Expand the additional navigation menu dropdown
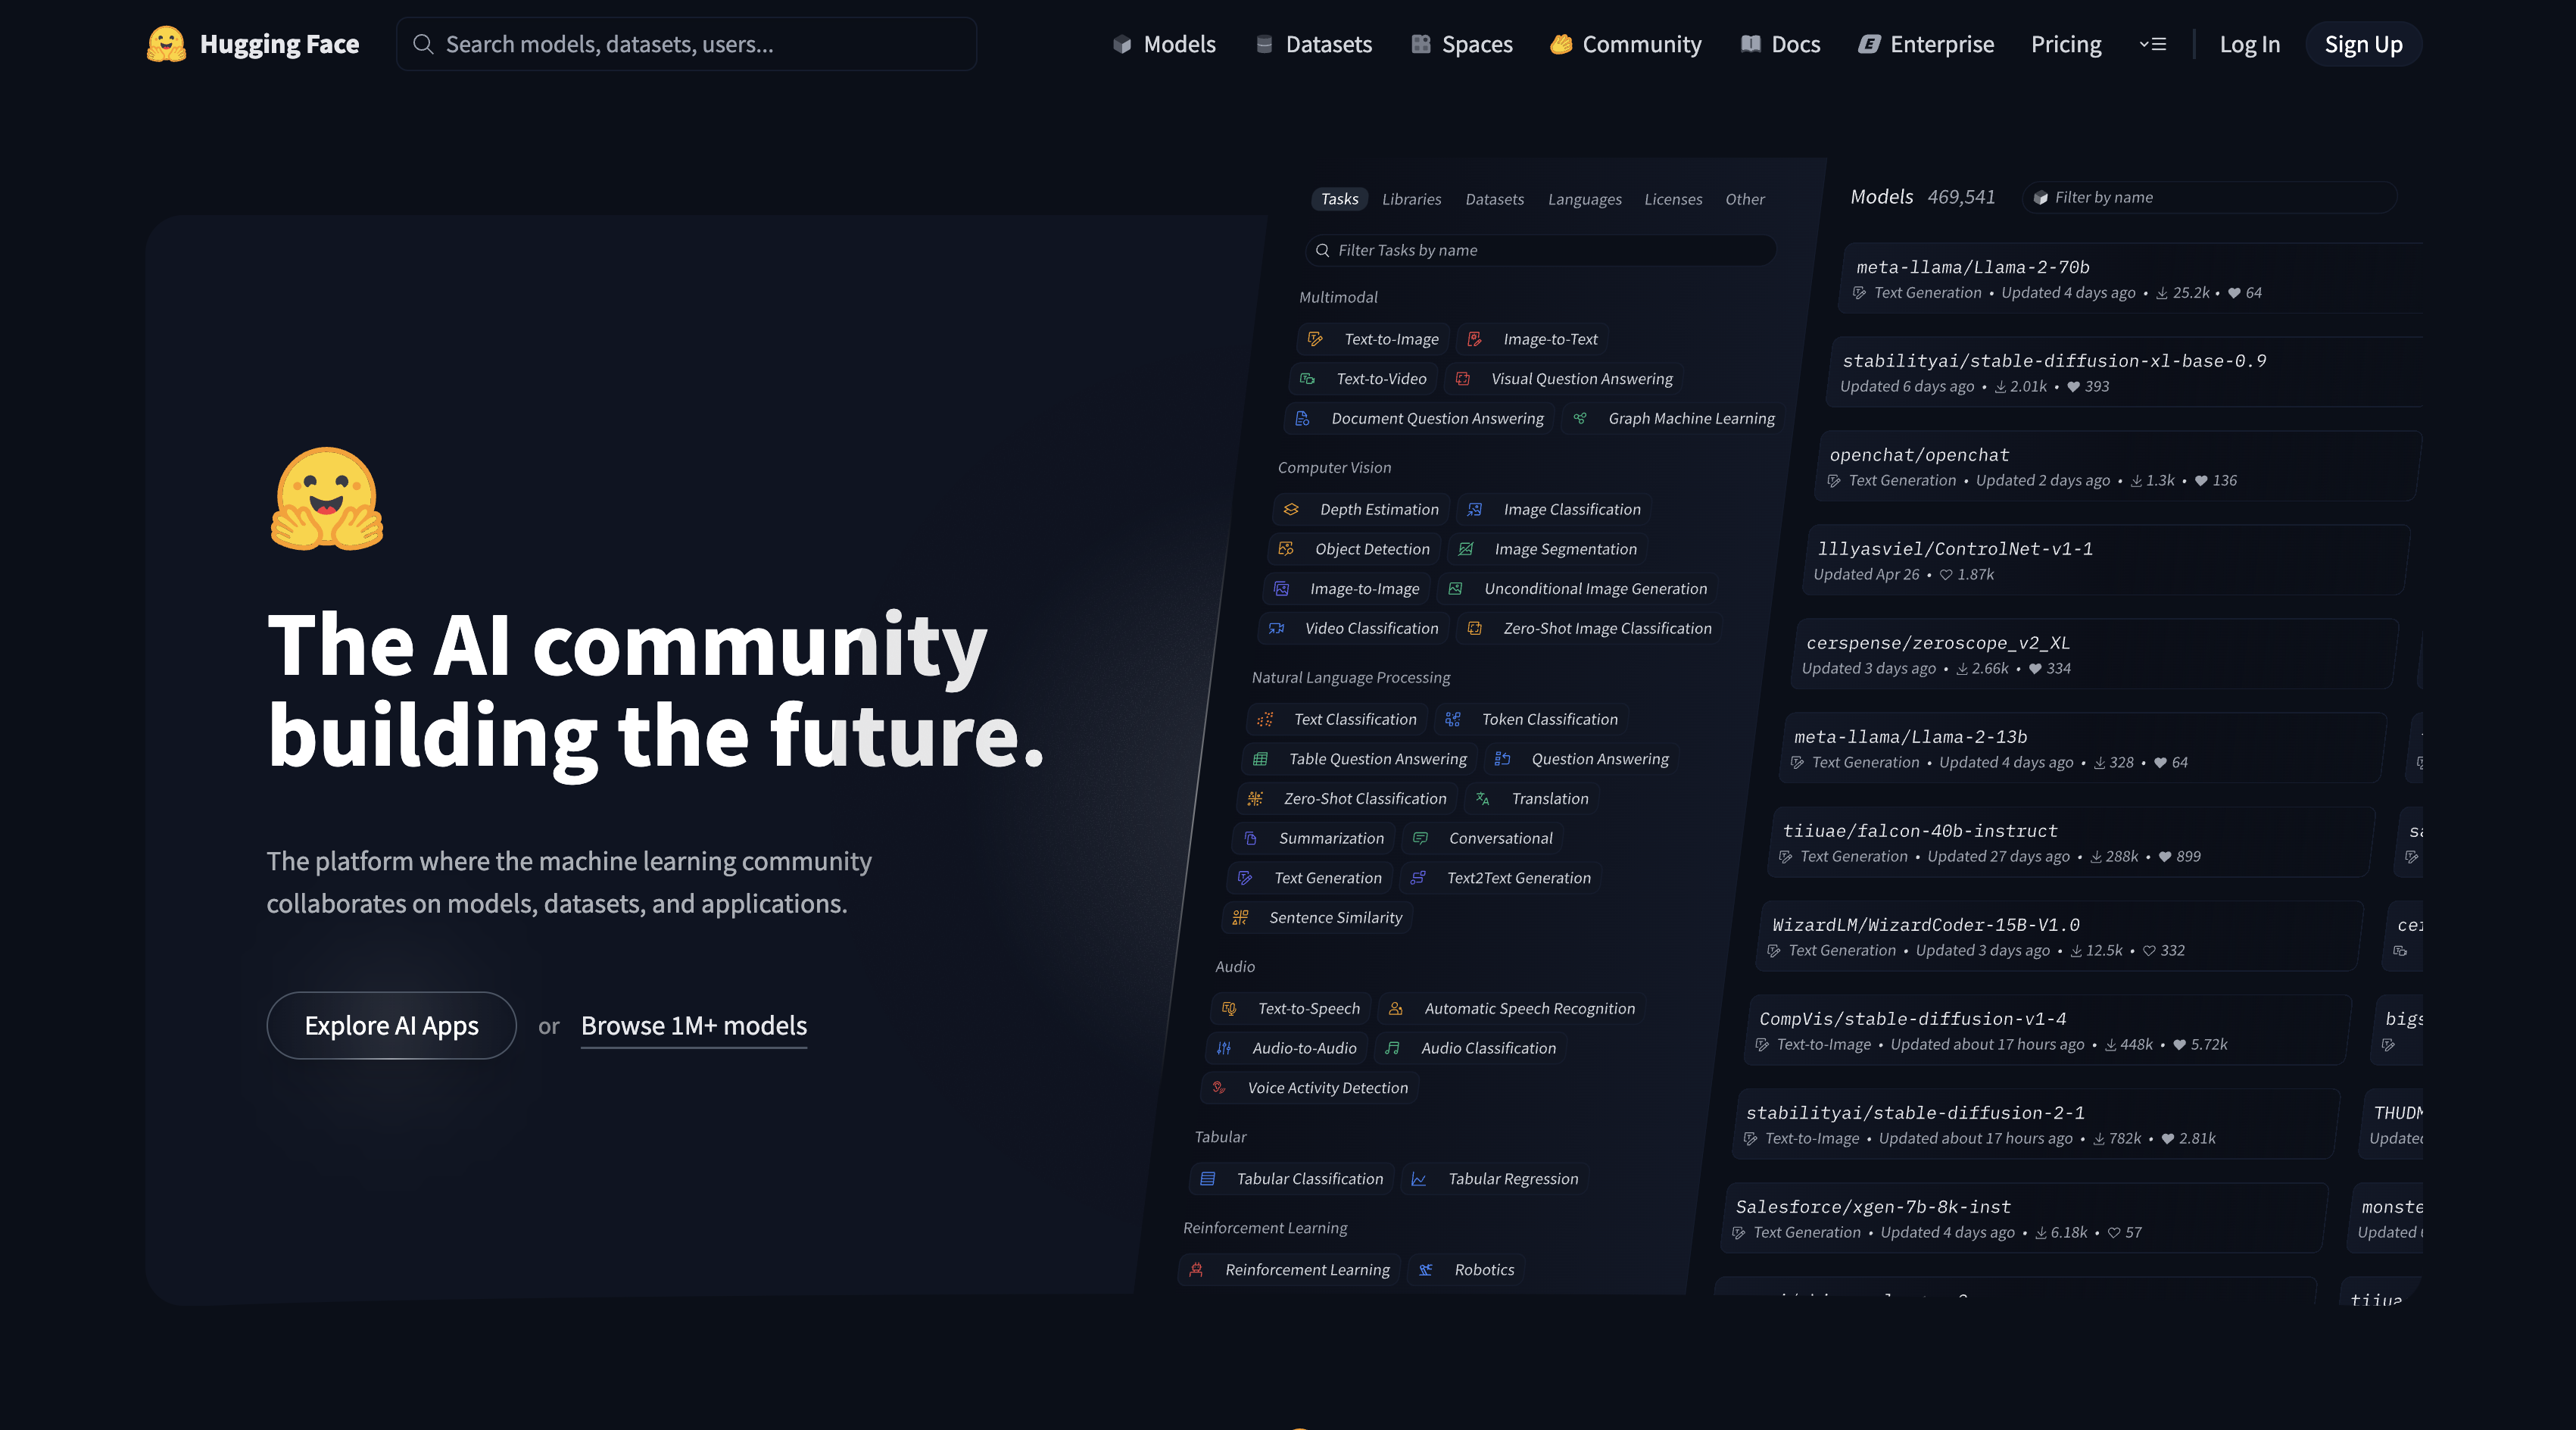The image size is (2576, 1430). coord(2152,44)
